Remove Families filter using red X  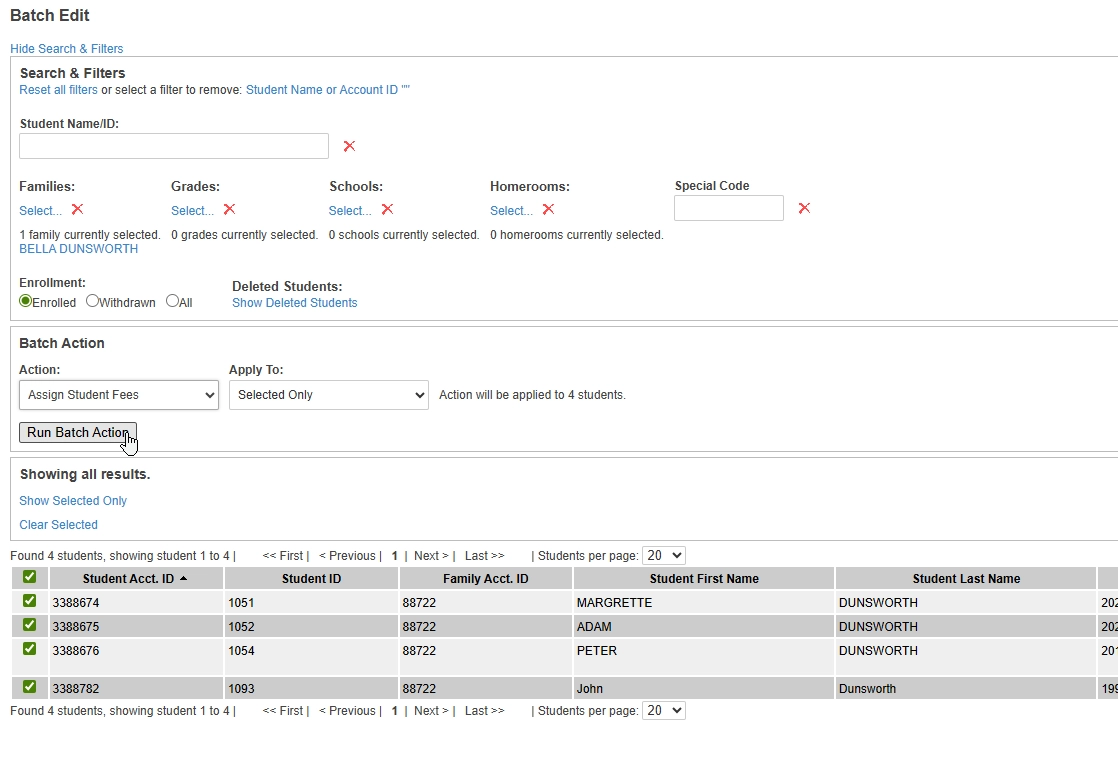77,209
